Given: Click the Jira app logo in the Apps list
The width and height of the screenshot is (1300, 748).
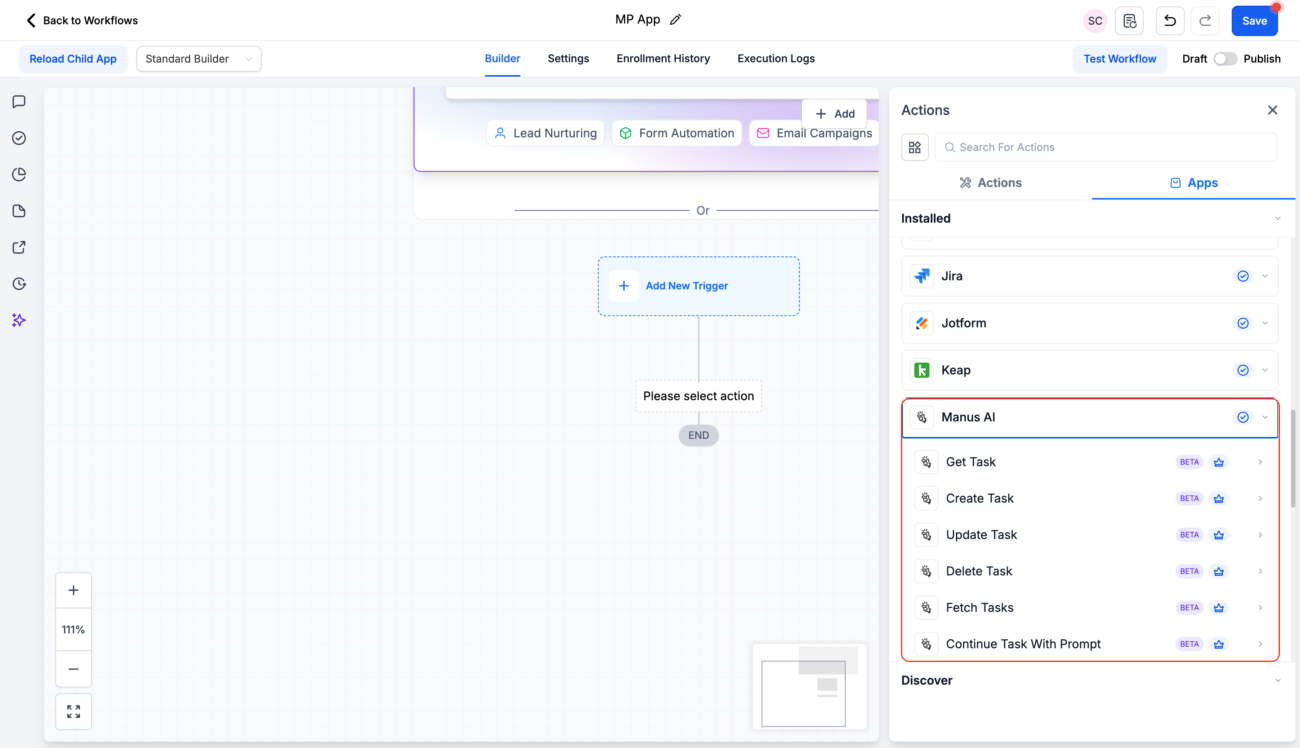Looking at the screenshot, I should (922, 275).
